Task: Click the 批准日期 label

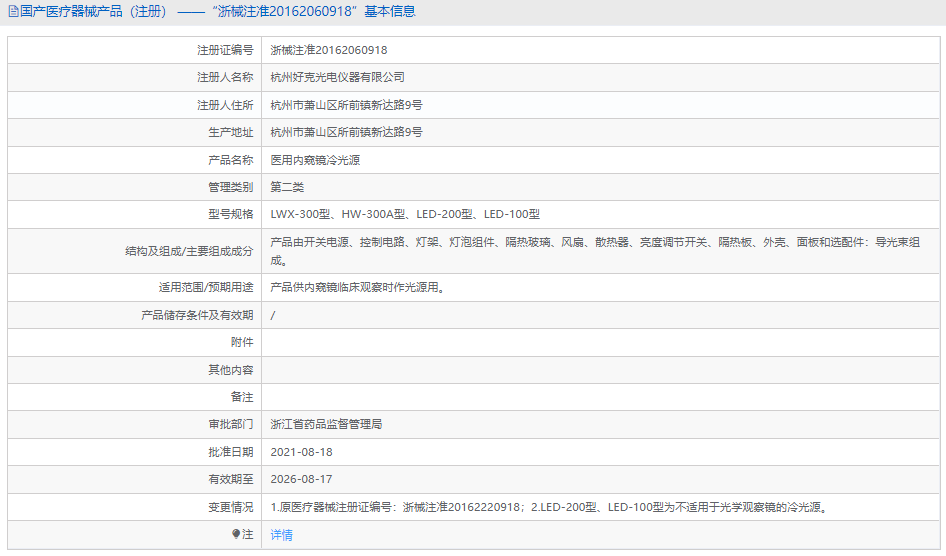Action: pos(230,452)
